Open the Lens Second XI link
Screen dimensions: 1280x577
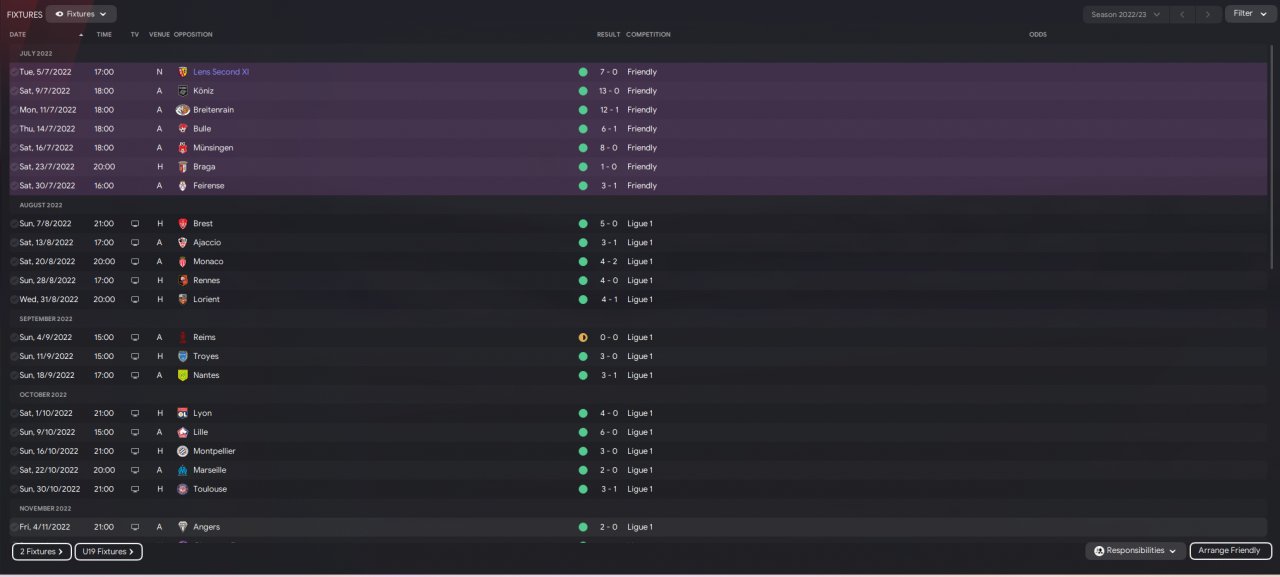[x=221, y=72]
